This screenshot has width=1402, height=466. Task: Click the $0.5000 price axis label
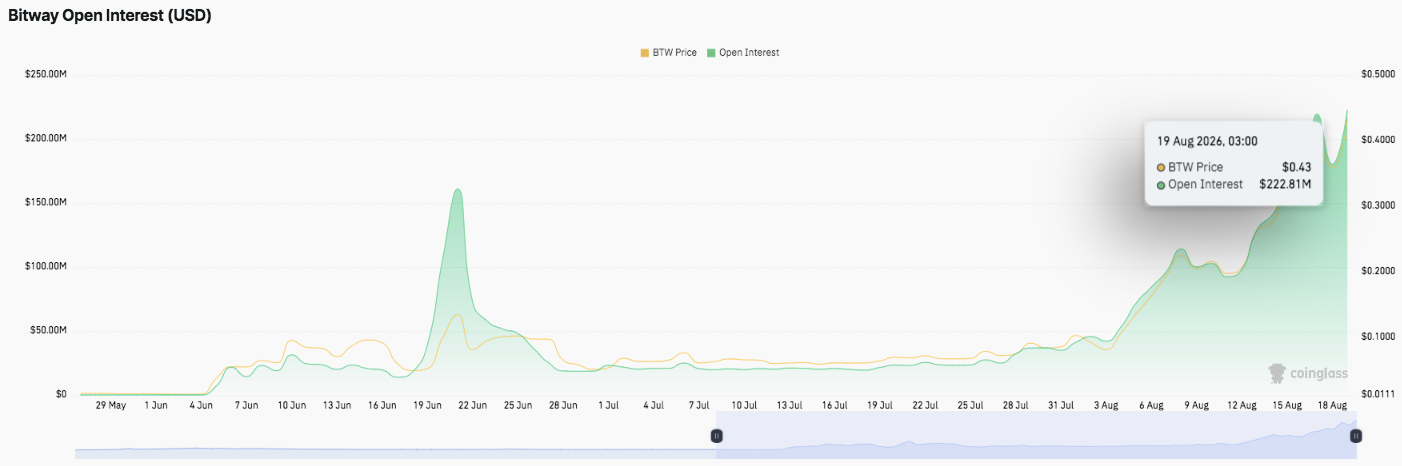(x=1379, y=75)
